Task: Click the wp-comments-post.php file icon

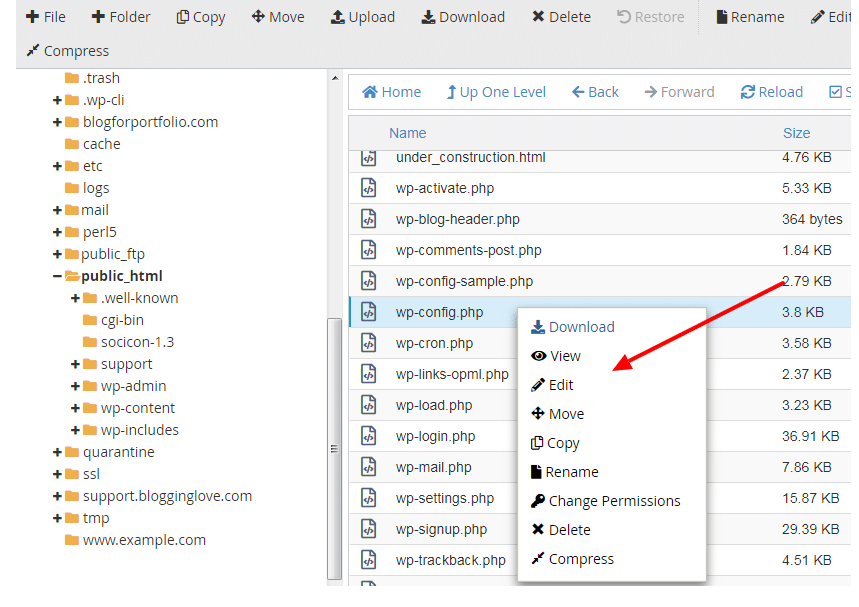Action: (369, 250)
